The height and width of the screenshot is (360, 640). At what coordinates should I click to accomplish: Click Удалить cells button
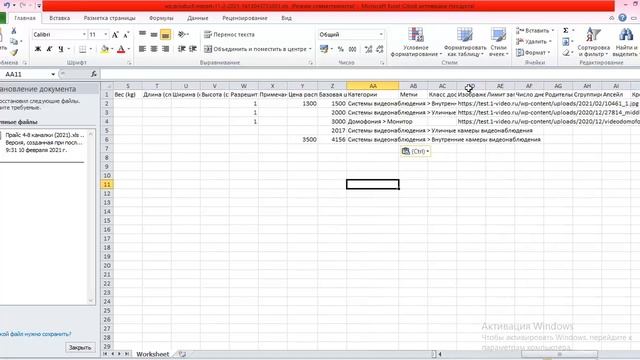[x=531, y=42]
